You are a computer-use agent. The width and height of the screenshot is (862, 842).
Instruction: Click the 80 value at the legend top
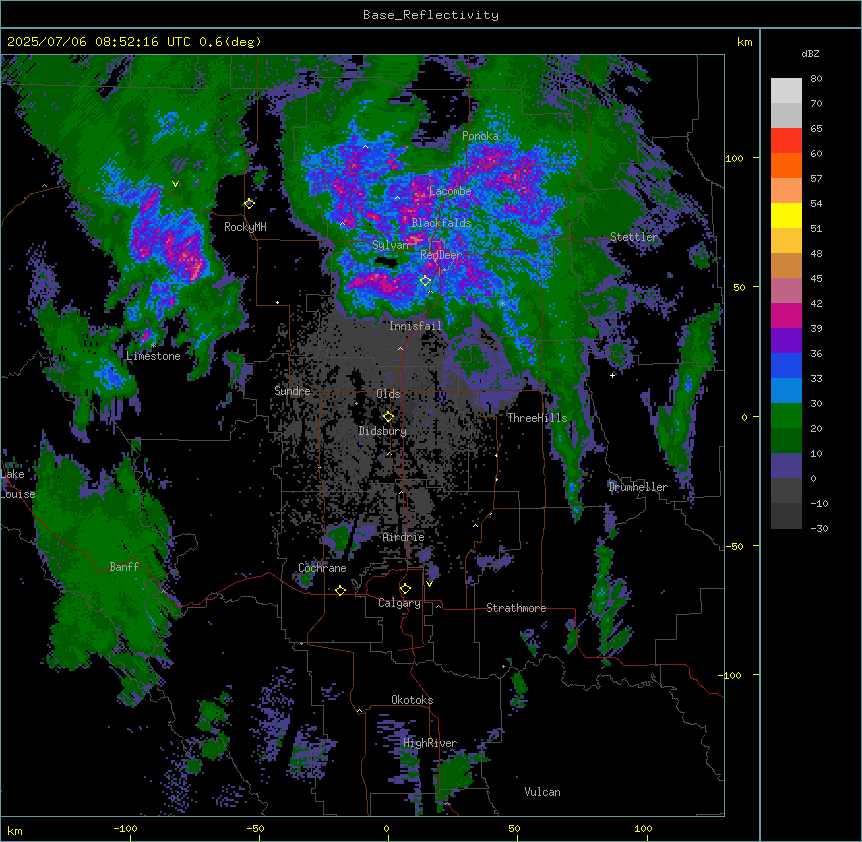pyautogui.click(x=816, y=79)
